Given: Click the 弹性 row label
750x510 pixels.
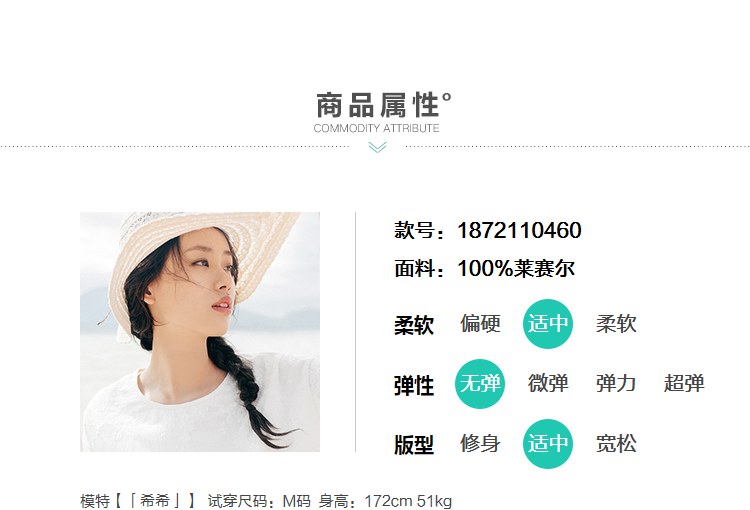Looking at the screenshot, I should [x=414, y=386].
